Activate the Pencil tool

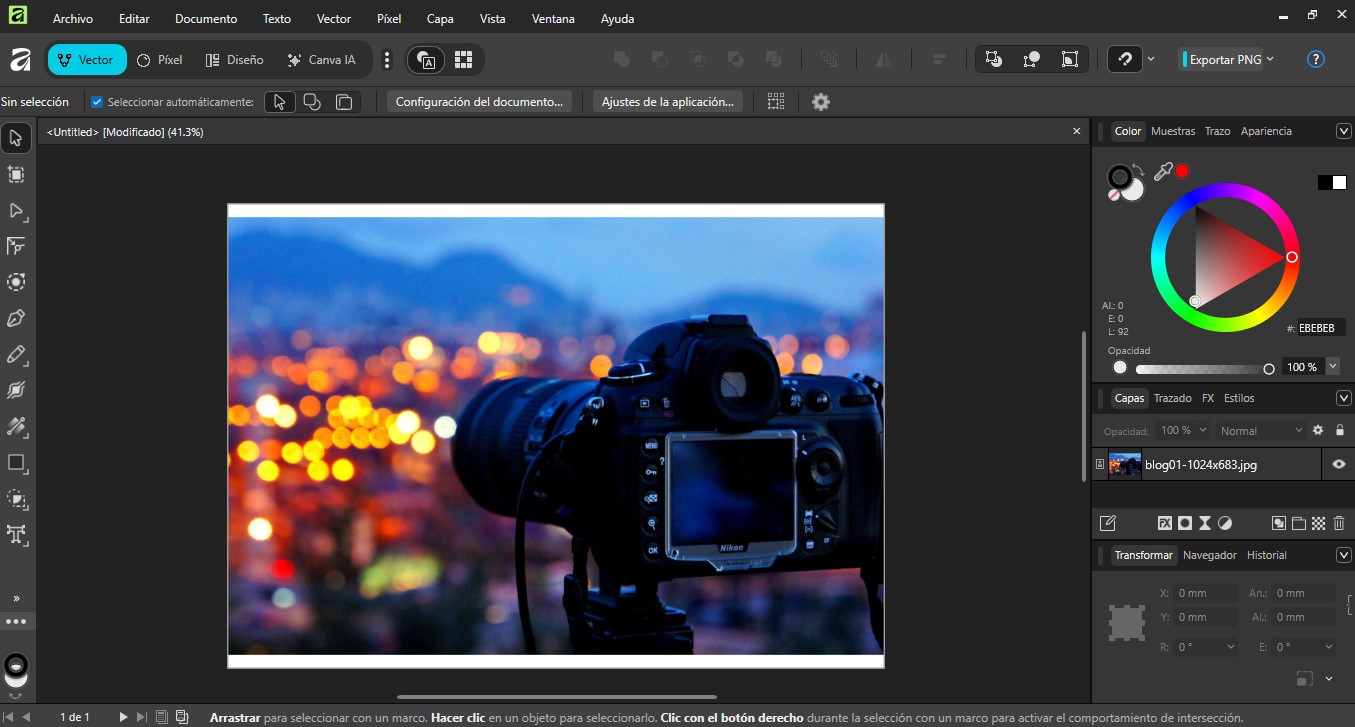(x=16, y=355)
